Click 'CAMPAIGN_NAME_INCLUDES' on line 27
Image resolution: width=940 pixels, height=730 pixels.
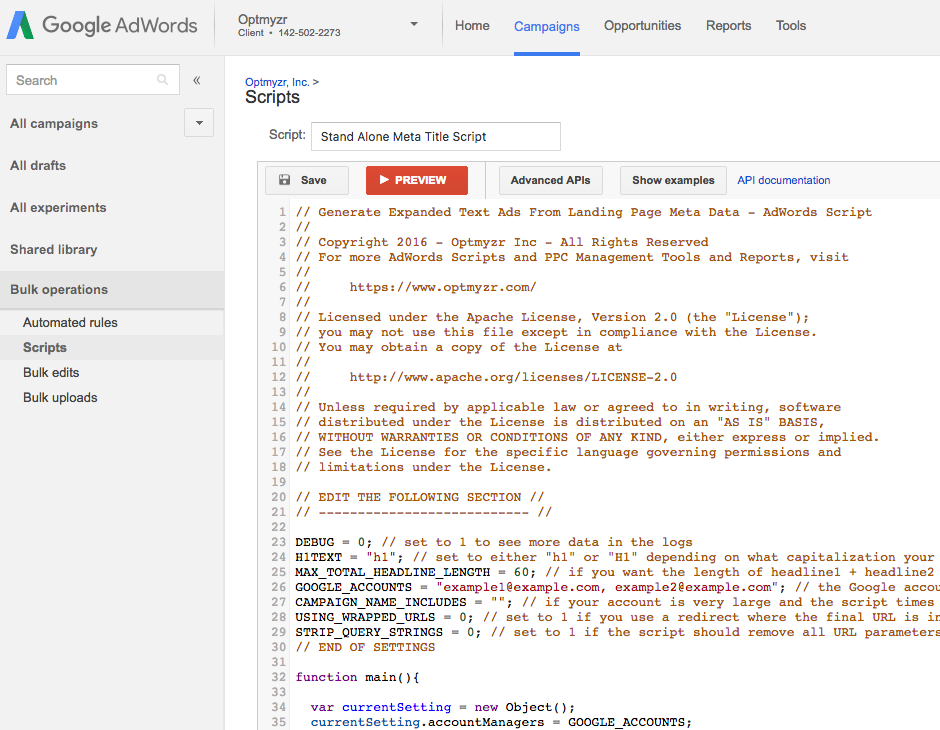(381, 602)
